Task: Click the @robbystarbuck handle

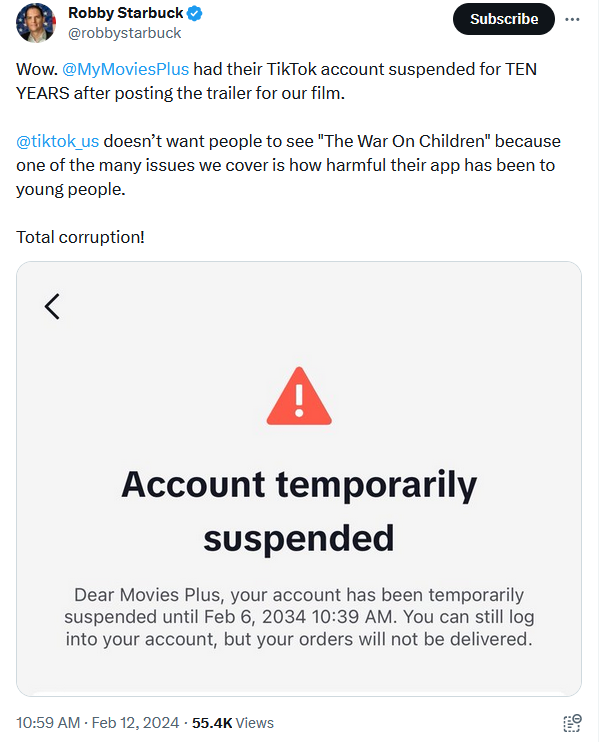Action: (x=124, y=33)
